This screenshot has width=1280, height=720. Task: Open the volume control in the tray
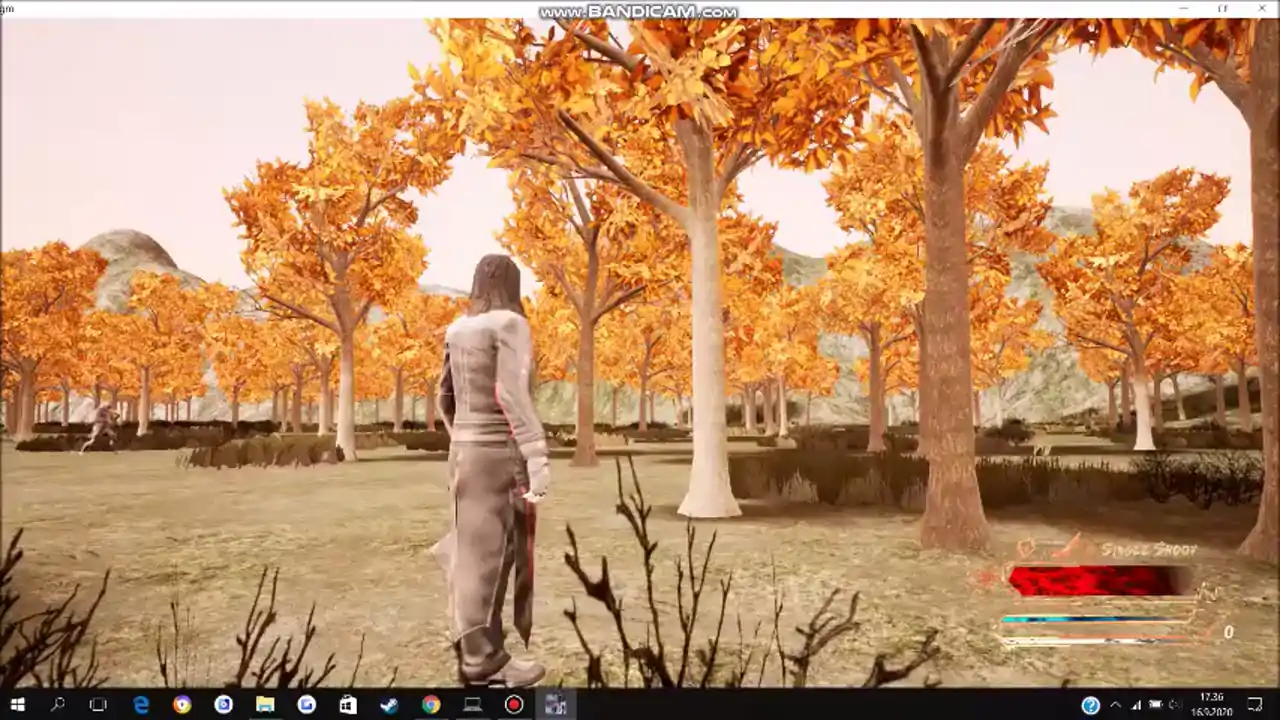click(1175, 704)
